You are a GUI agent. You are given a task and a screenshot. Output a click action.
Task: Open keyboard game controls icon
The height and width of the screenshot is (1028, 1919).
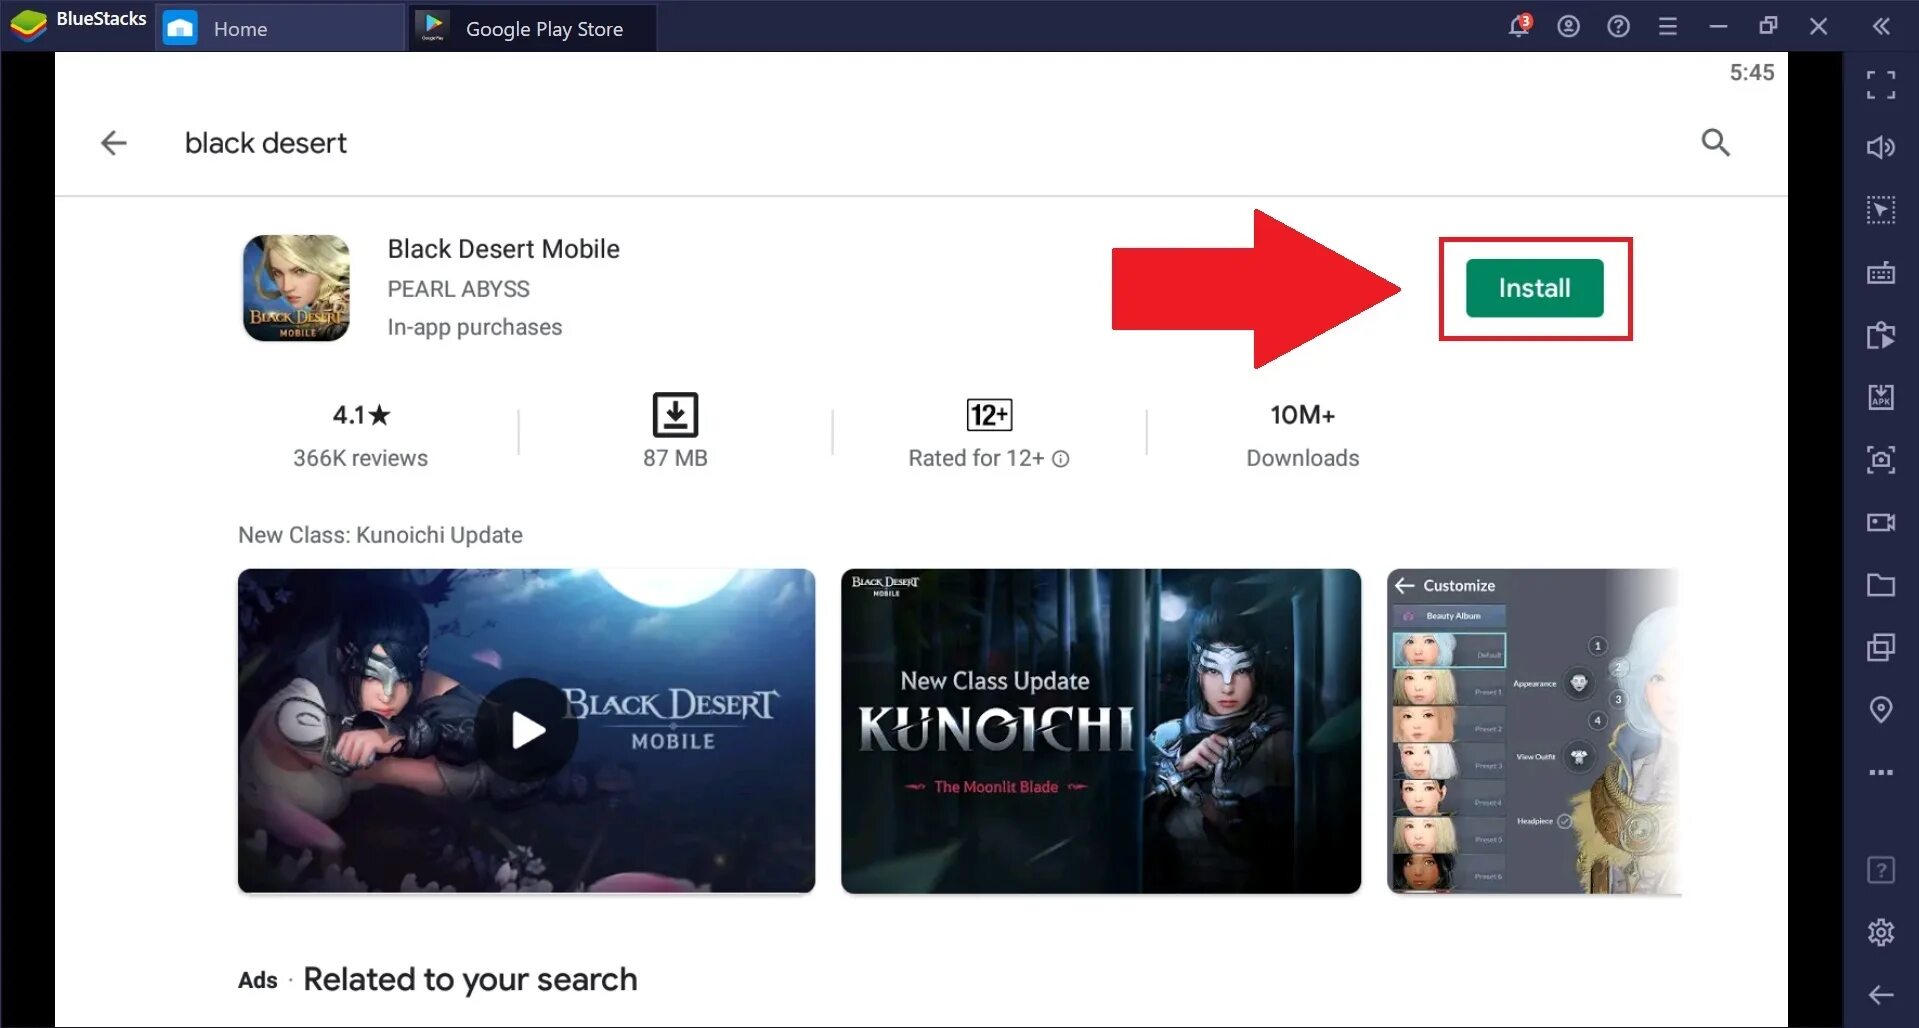(1880, 272)
